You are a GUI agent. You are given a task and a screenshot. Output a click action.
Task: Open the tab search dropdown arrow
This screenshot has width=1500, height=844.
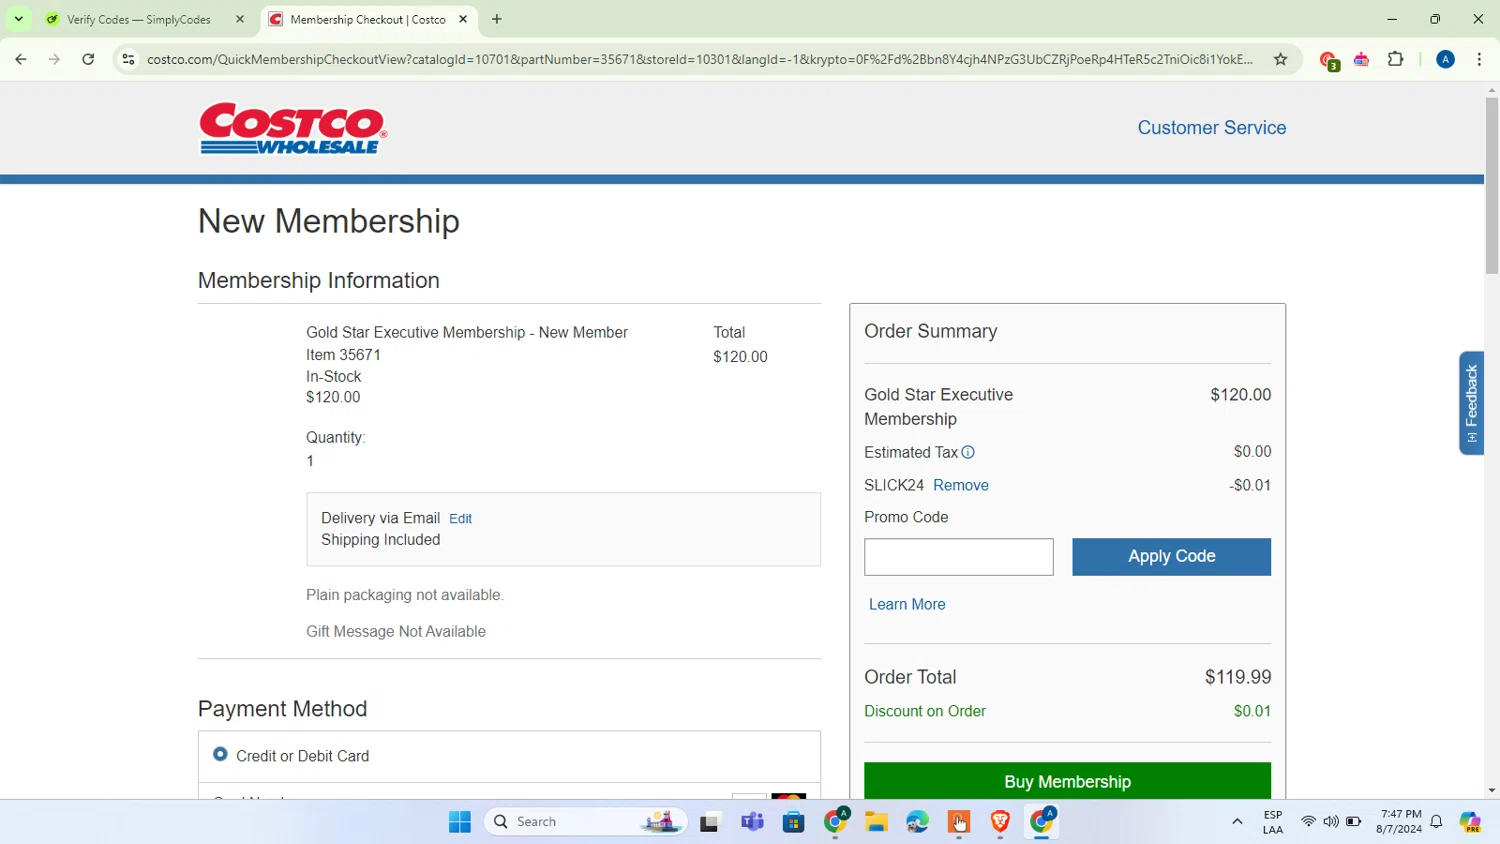click(18, 19)
